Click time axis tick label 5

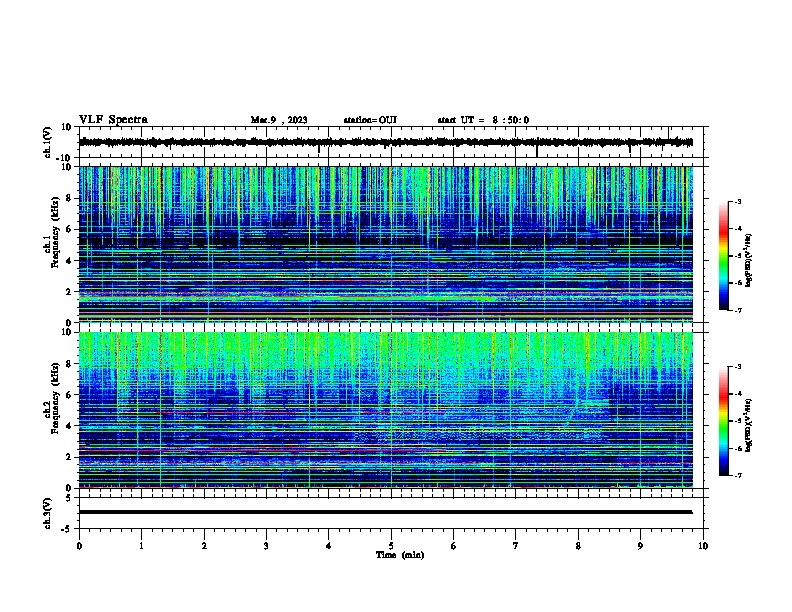391,546
